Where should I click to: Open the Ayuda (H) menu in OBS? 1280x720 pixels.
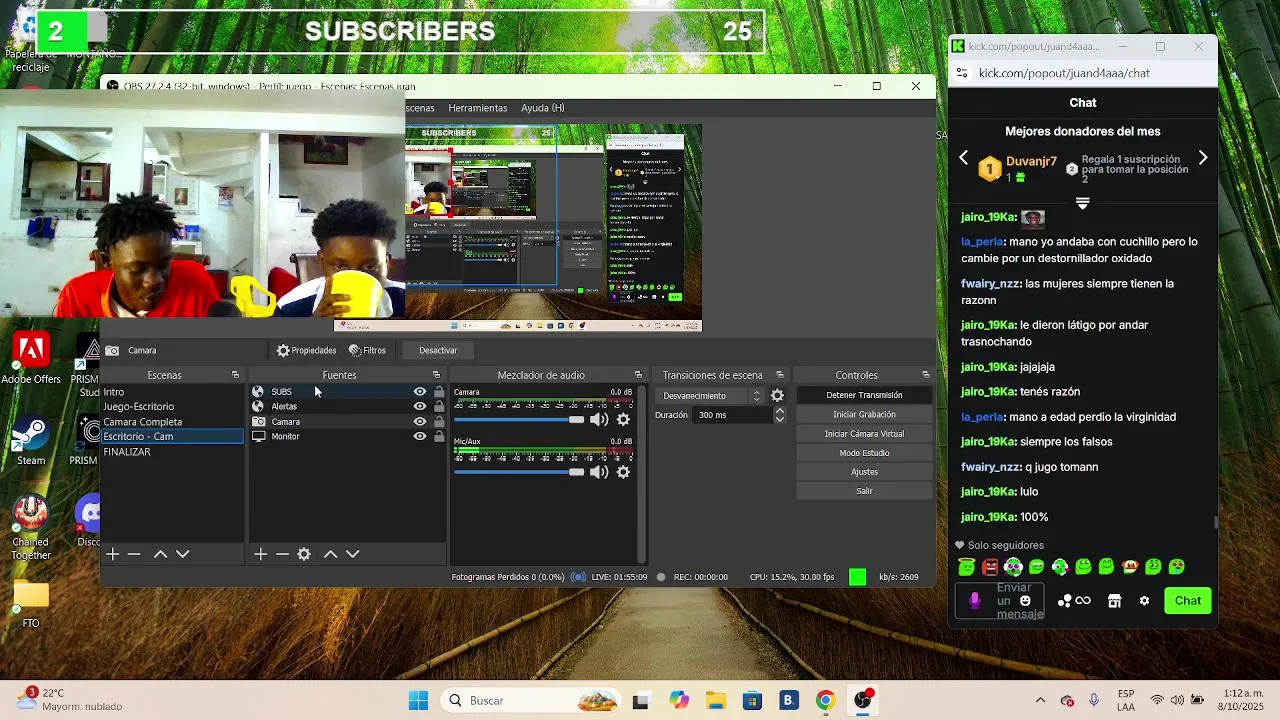(543, 108)
